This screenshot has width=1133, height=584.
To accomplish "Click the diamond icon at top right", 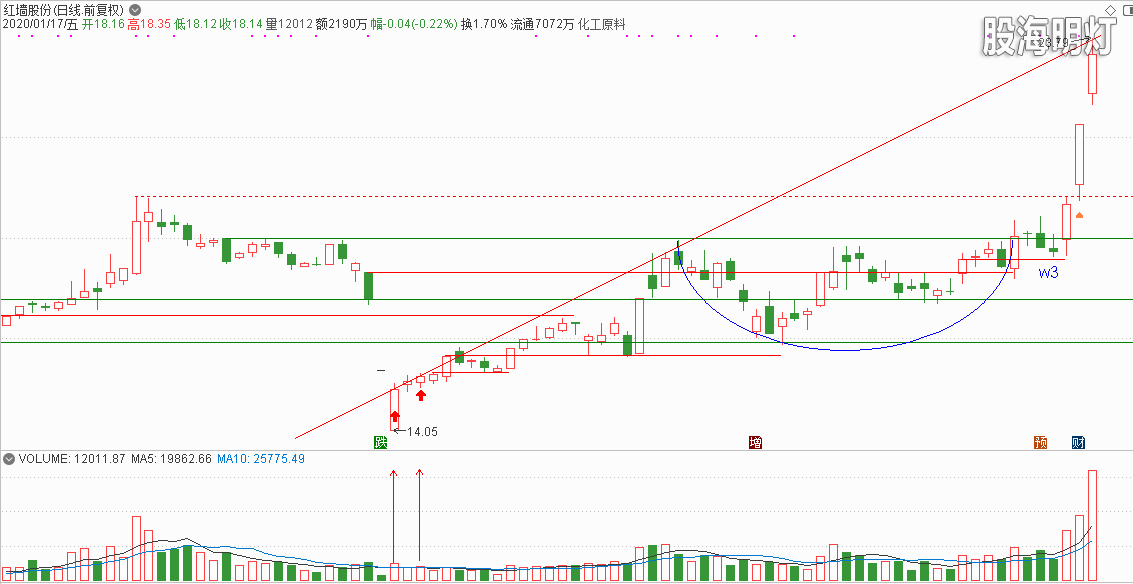I will tap(1111, 9).
